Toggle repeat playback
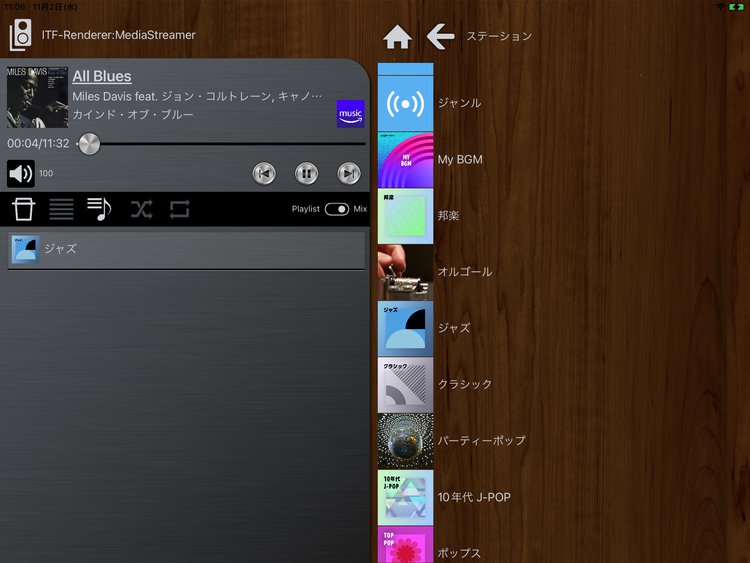750x563 pixels. click(x=179, y=209)
